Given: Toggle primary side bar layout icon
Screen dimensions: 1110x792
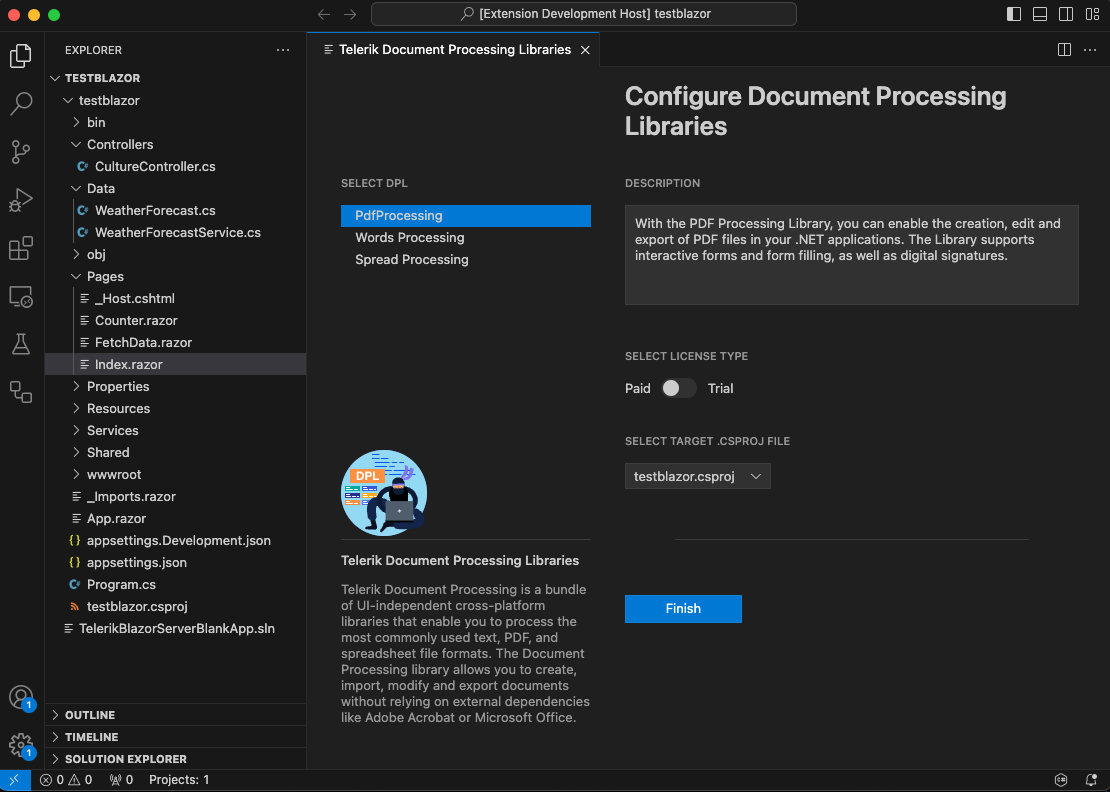Looking at the screenshot, I should (1014, 14).
